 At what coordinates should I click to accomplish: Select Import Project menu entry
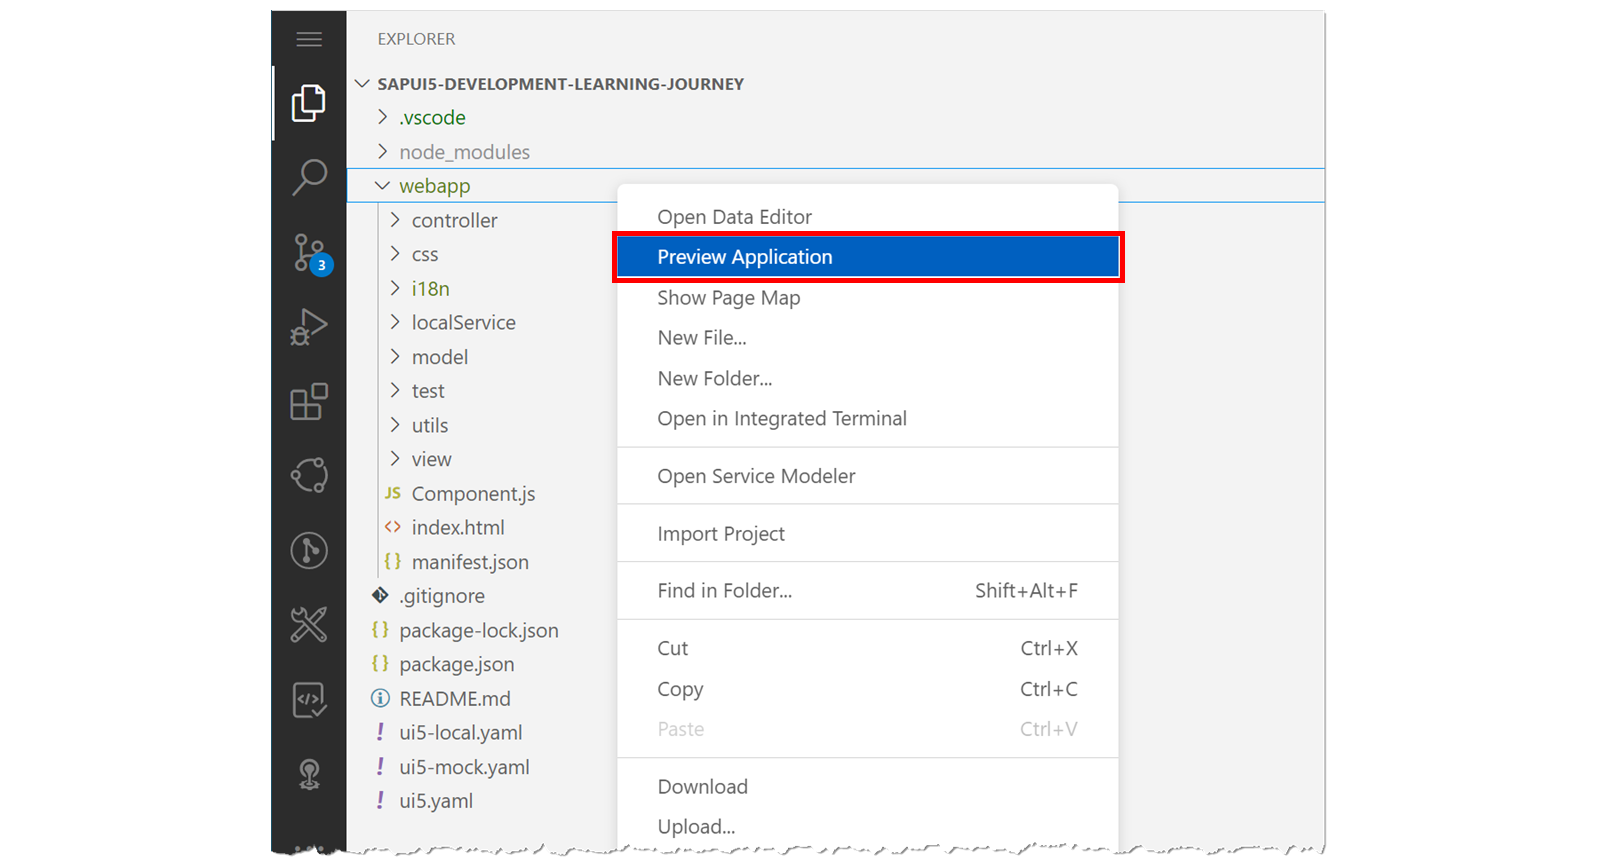click(x=867, y=534)
